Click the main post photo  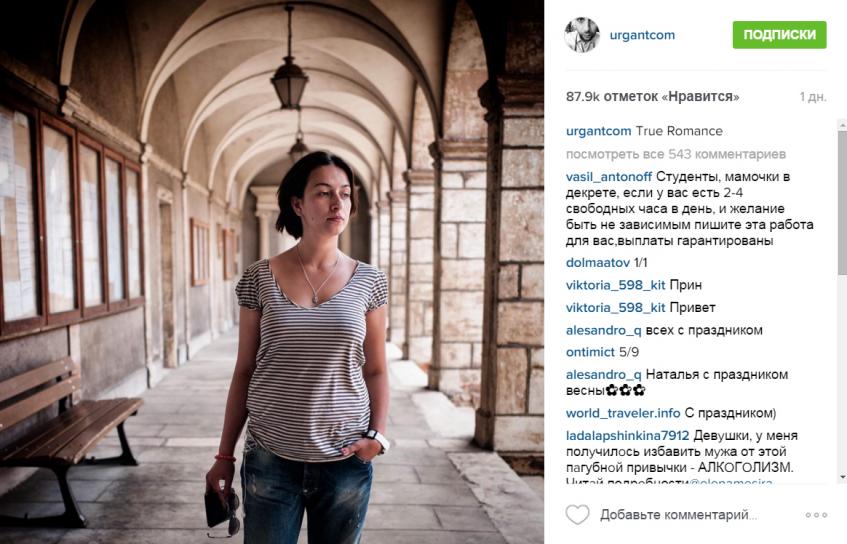click(272, 272)
